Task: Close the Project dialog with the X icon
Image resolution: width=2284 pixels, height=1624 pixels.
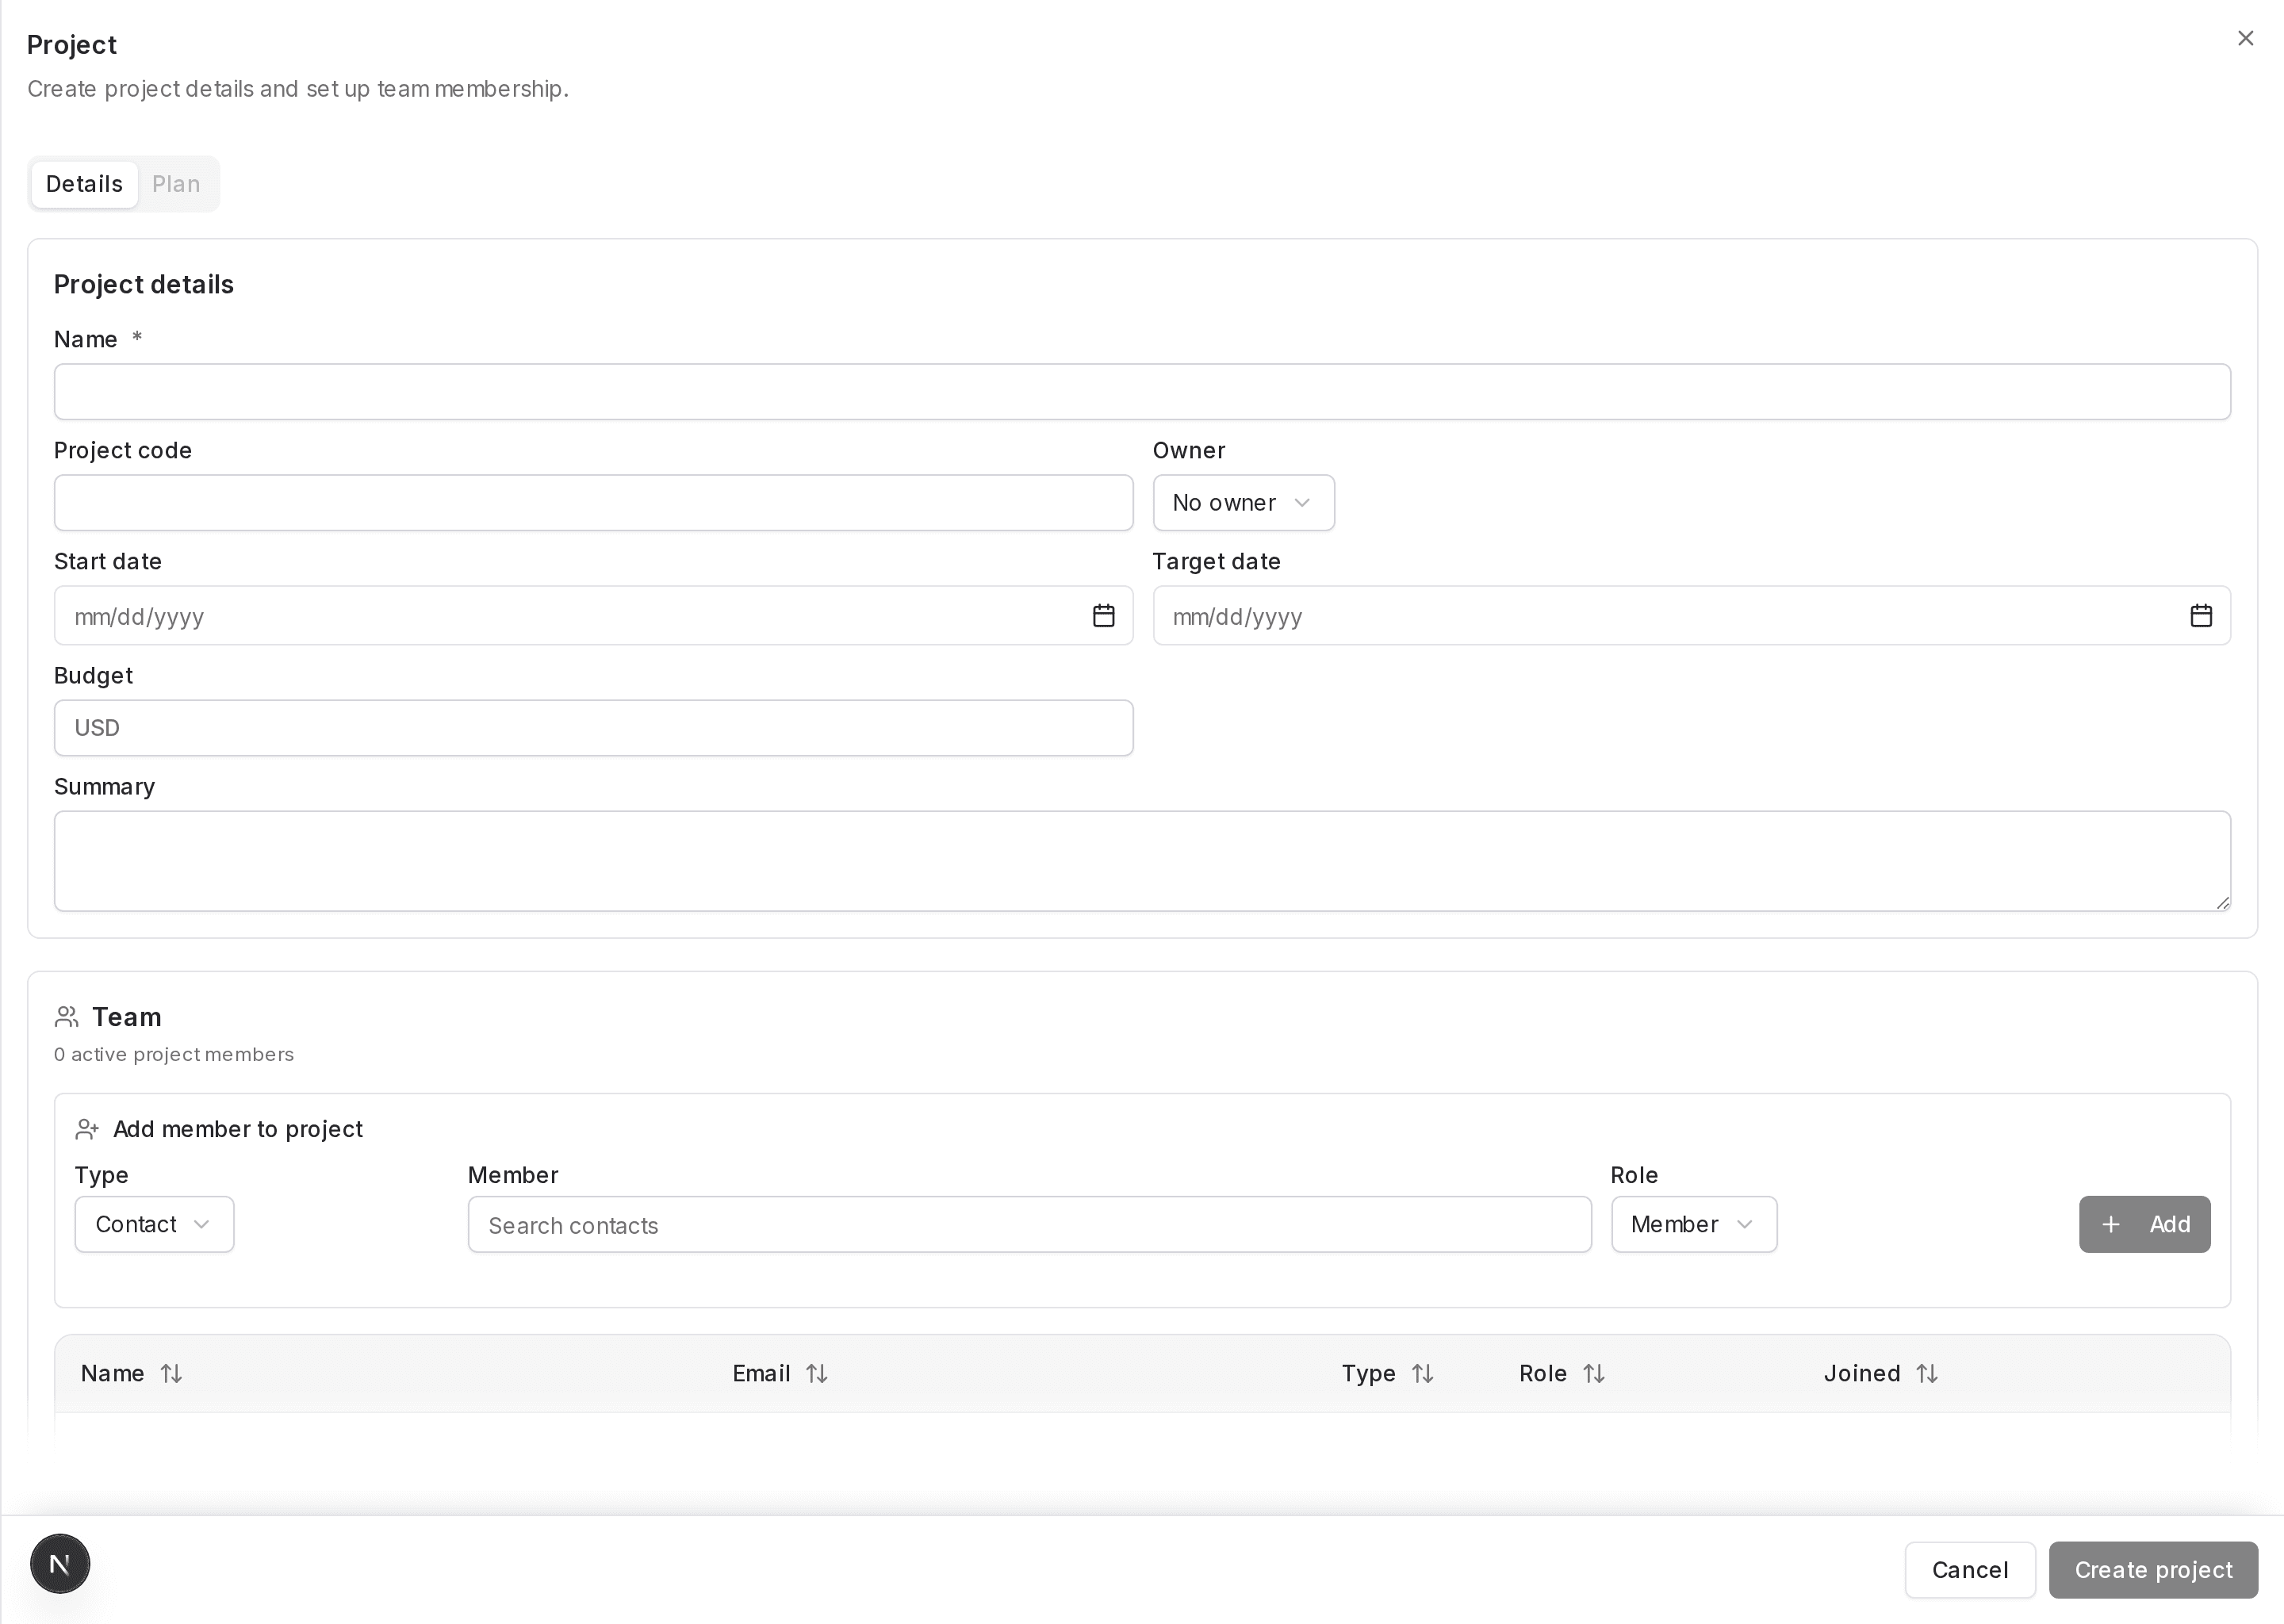Action: click(x=2245, y=38)
